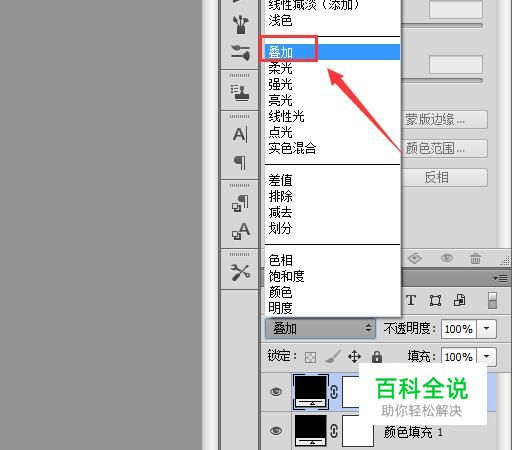Screen dimensions: 512x450
Task: Choose 饱和度 blend mode
Action: coord(333,276)
